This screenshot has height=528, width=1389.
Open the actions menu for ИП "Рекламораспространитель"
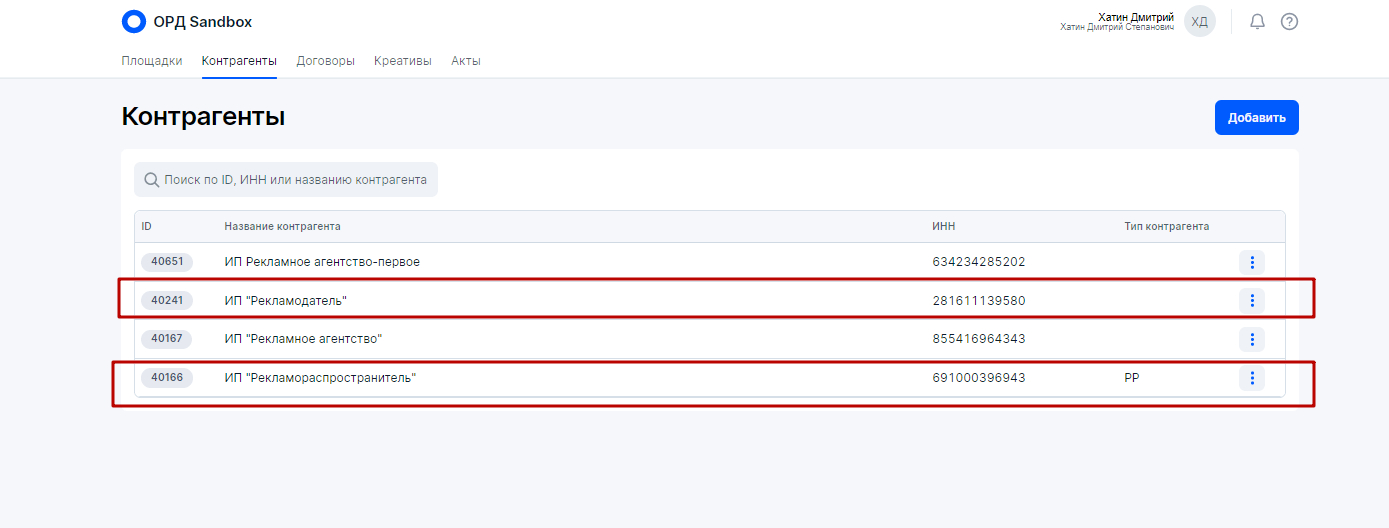(x=1251, y=378)
